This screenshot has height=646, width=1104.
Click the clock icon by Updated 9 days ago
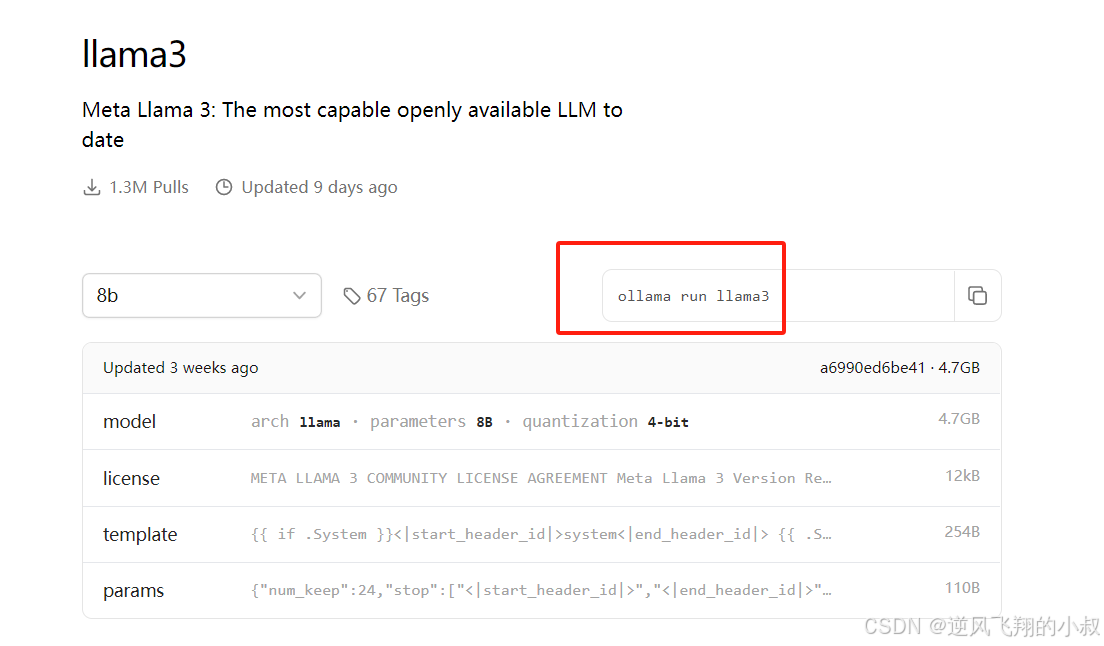tap(224, 187)
